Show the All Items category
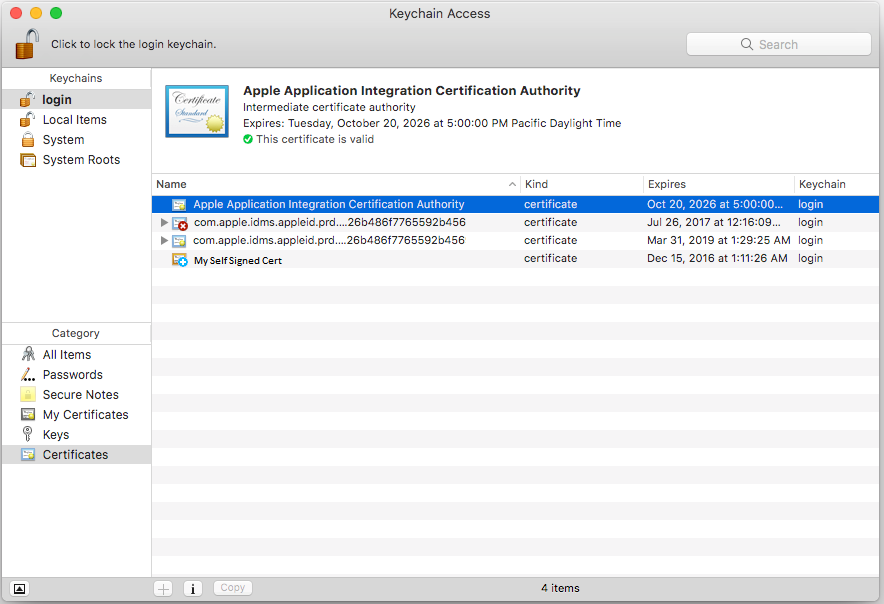The image size is (884, 604). [66, 355]
